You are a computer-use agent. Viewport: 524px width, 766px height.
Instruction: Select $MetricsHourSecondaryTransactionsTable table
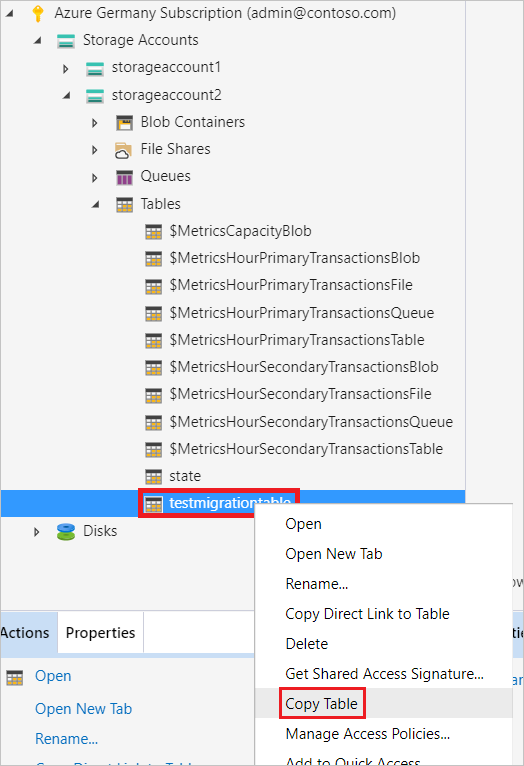[x=306, y=448]
